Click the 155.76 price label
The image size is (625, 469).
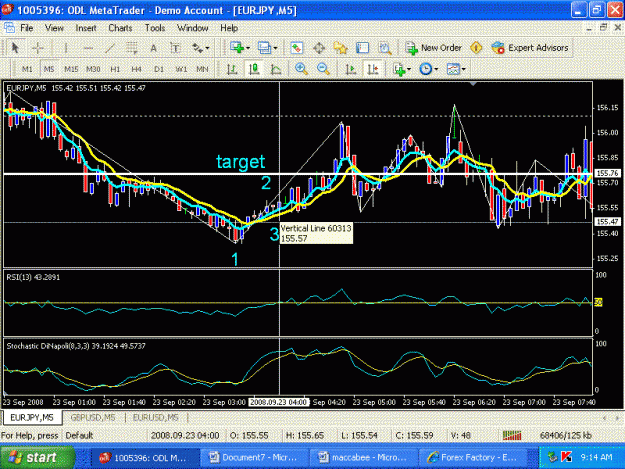(x=607, y=173)
